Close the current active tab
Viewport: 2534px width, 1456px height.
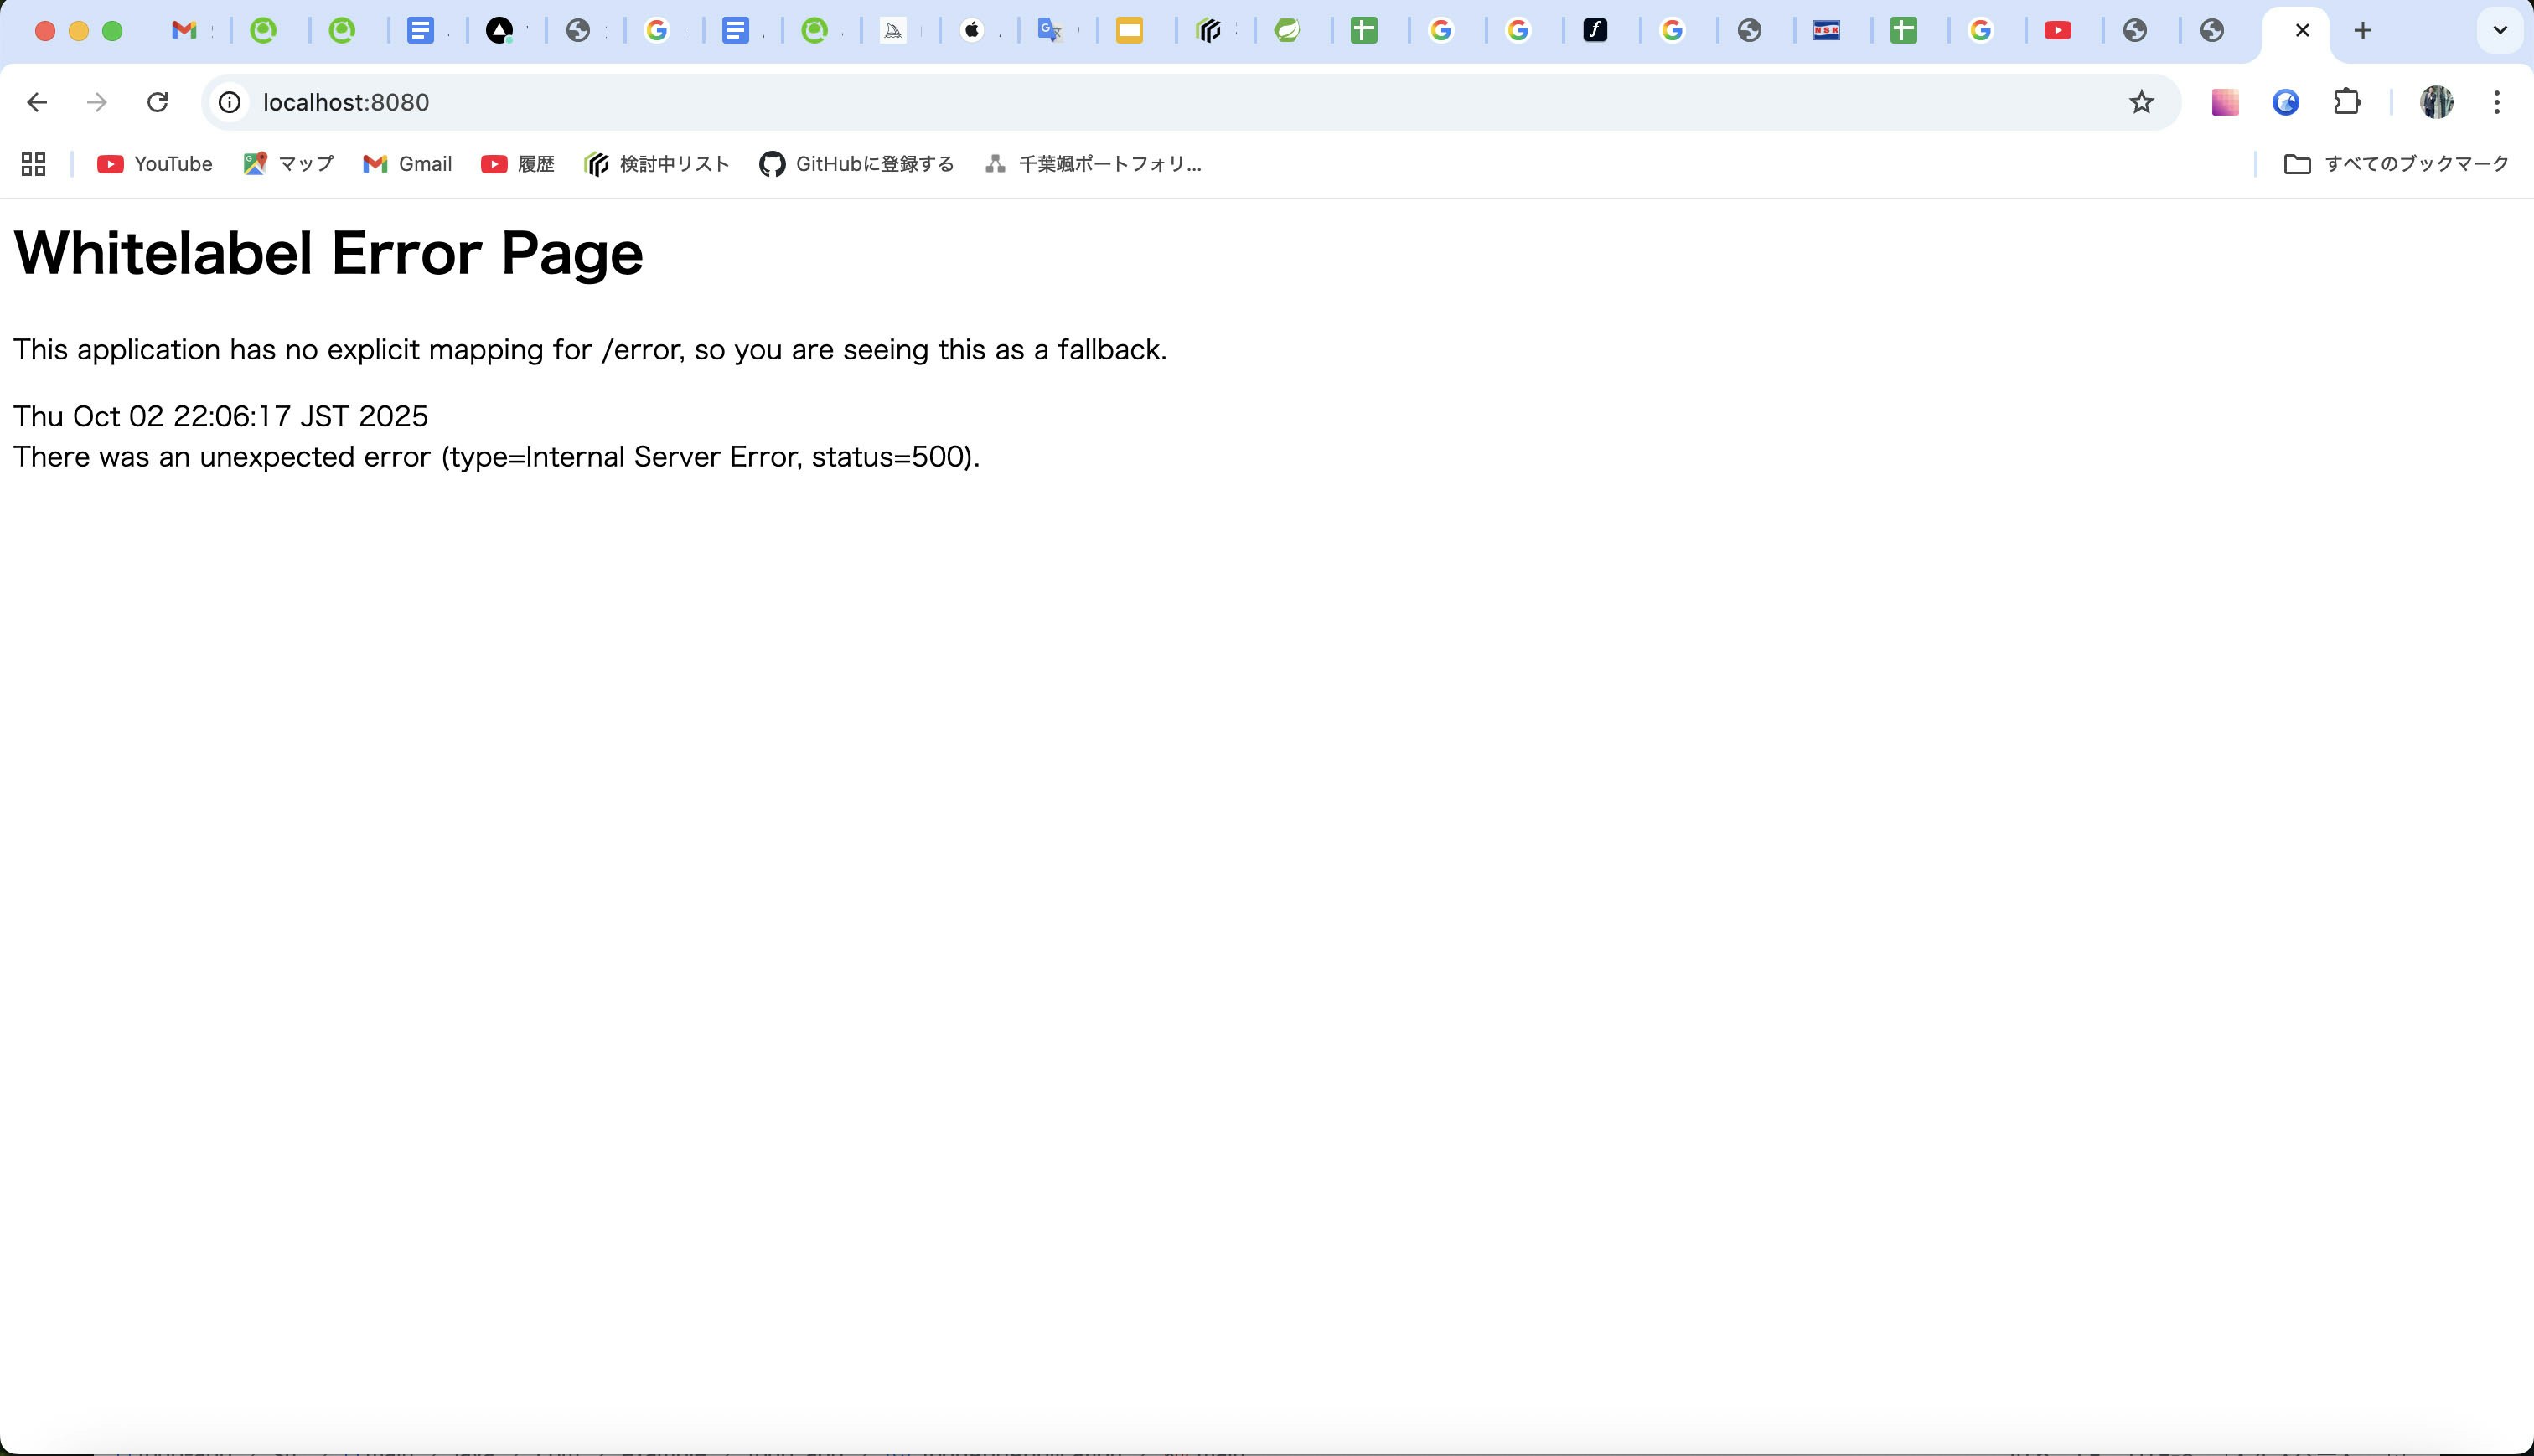pos(2302,31)
